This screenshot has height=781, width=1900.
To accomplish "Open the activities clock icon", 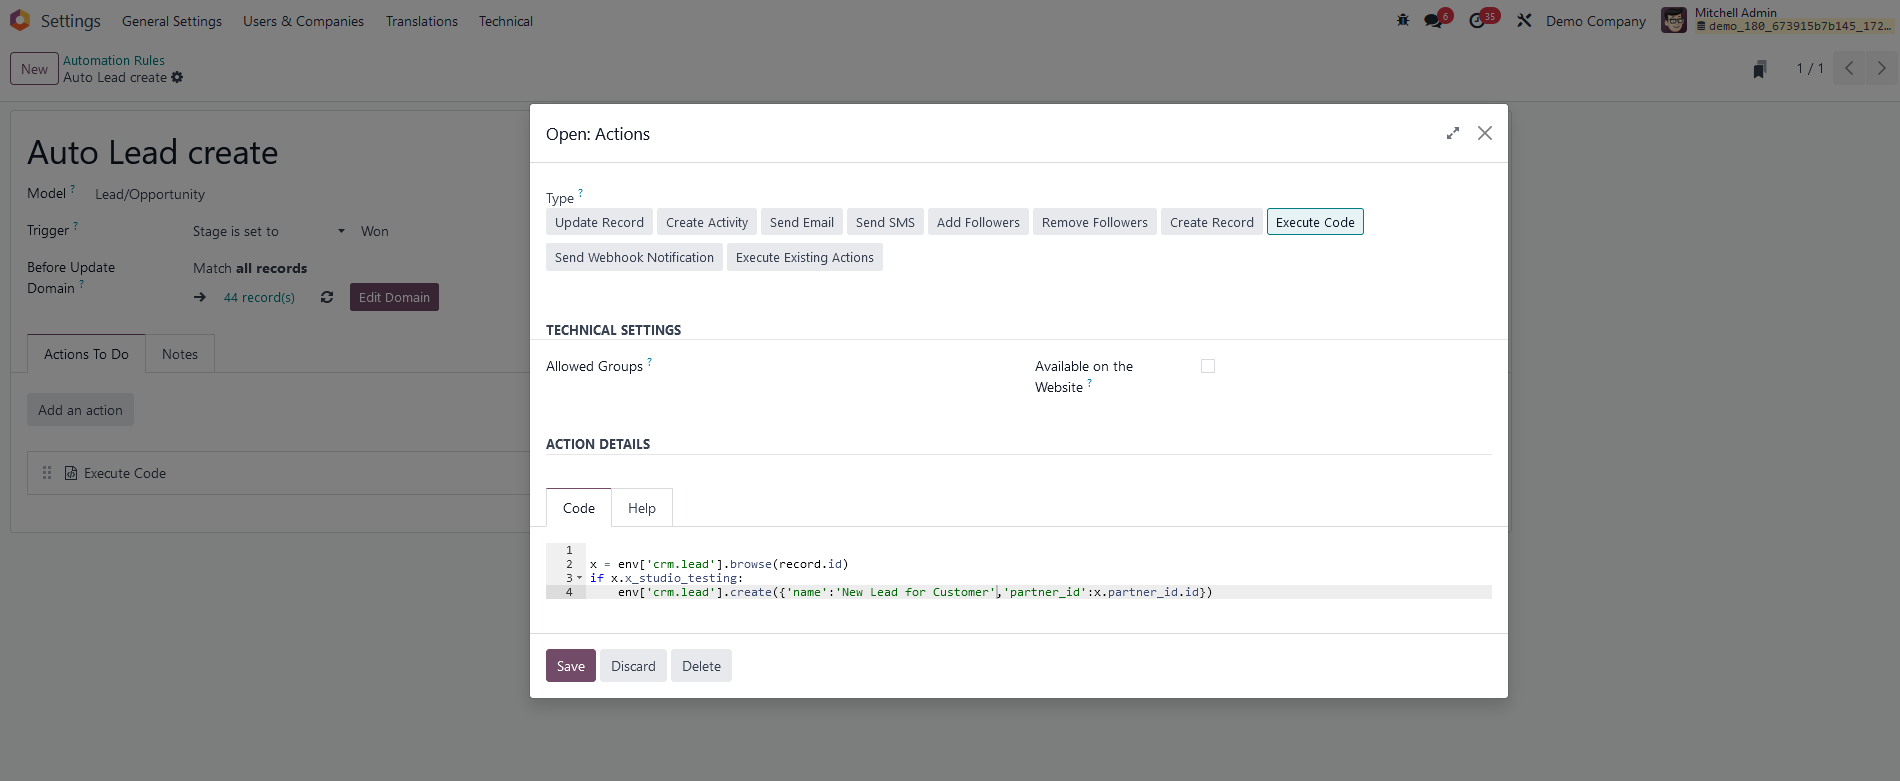I will (x=1477, y=21).
